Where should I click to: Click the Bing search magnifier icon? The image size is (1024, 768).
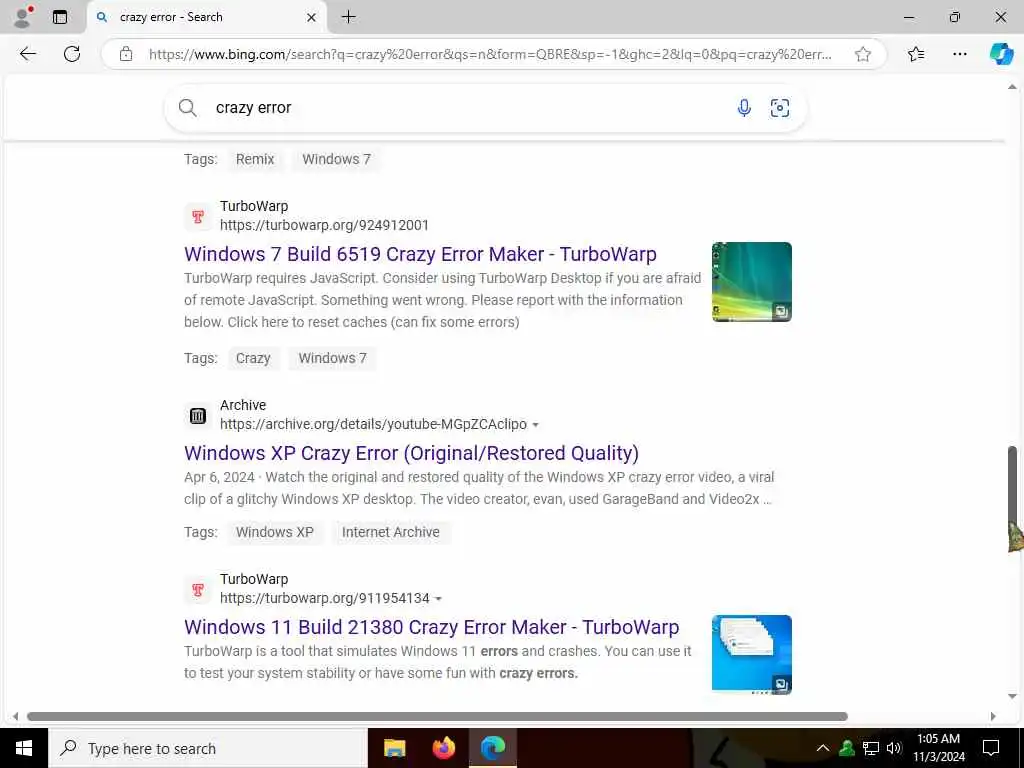click(x=187, y=108)
